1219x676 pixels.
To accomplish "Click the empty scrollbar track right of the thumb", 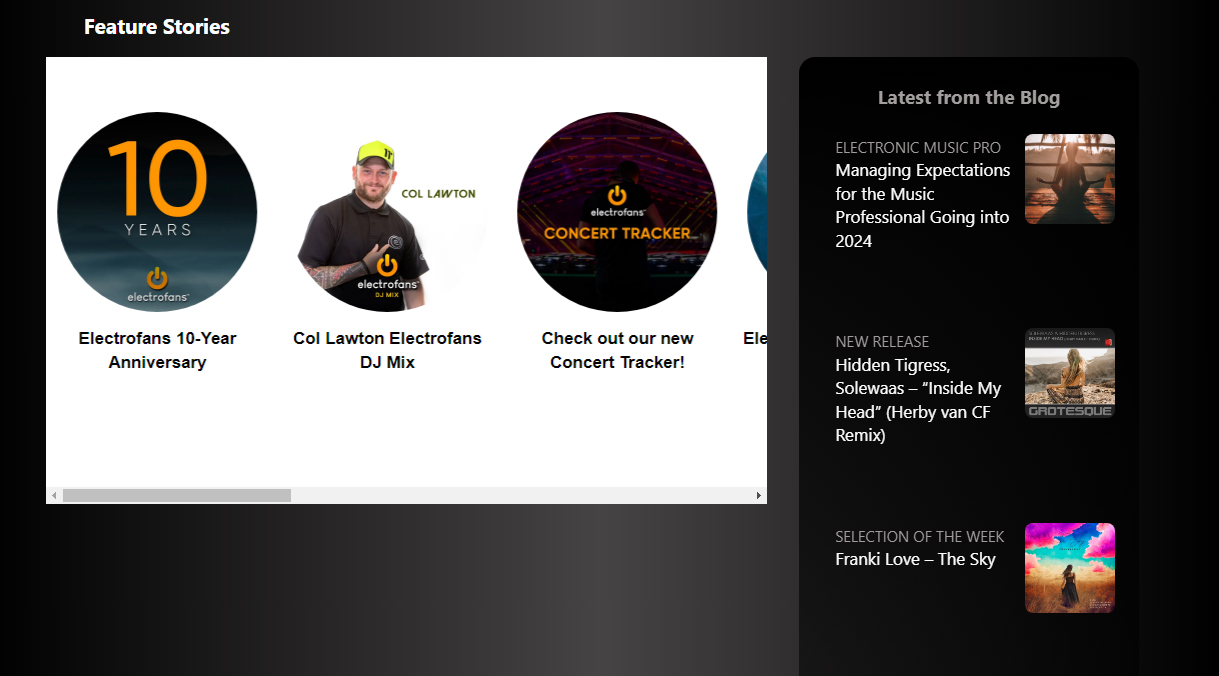I will tap(520, 495).
